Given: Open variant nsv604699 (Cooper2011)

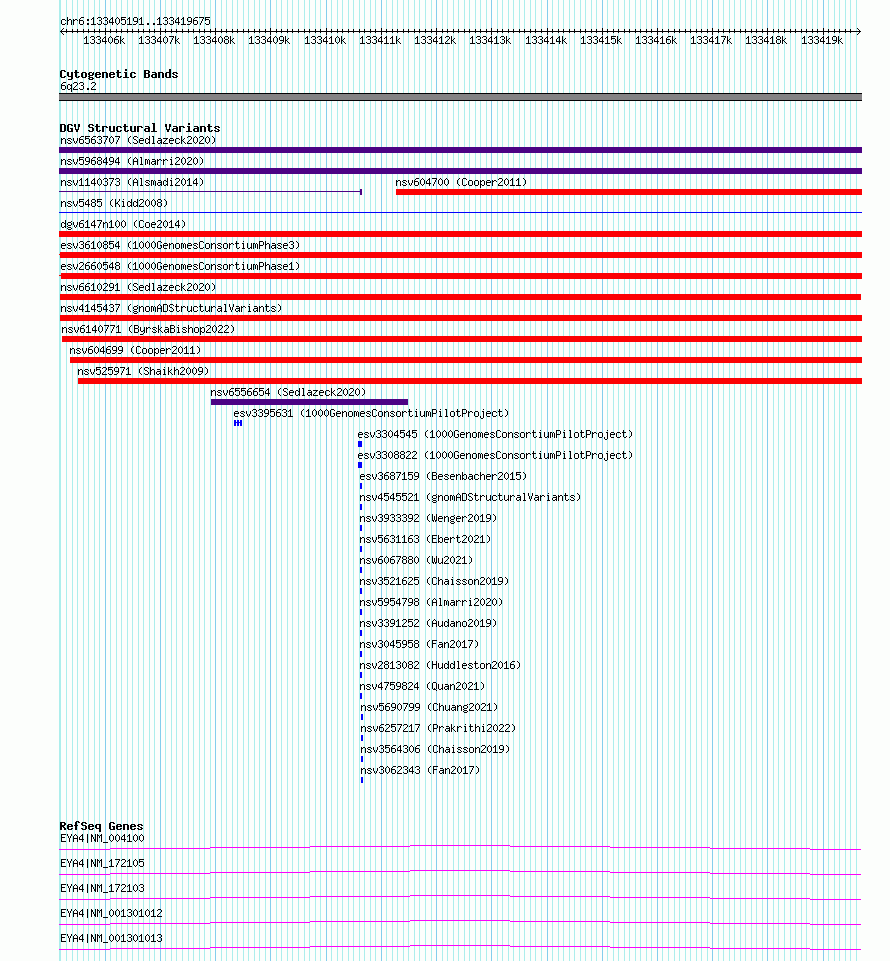Looking at the screenshot, I should (135, 350).
